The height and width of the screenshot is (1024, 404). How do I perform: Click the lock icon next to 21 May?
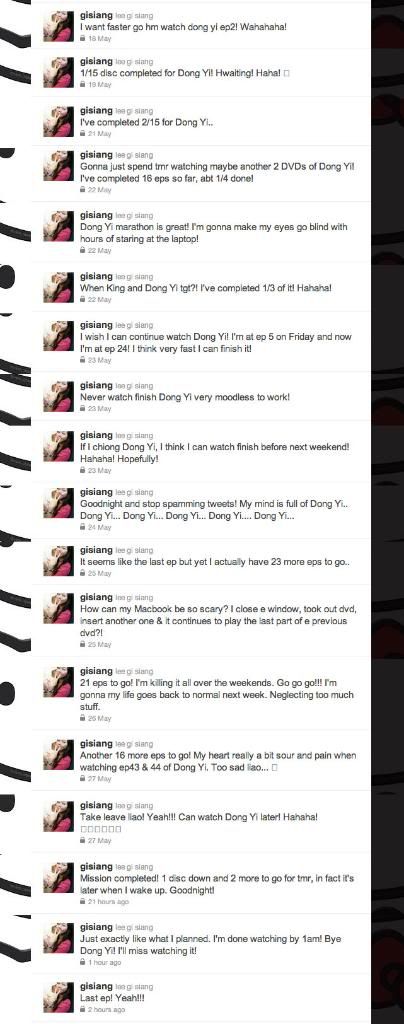click(x=82, y=134)
